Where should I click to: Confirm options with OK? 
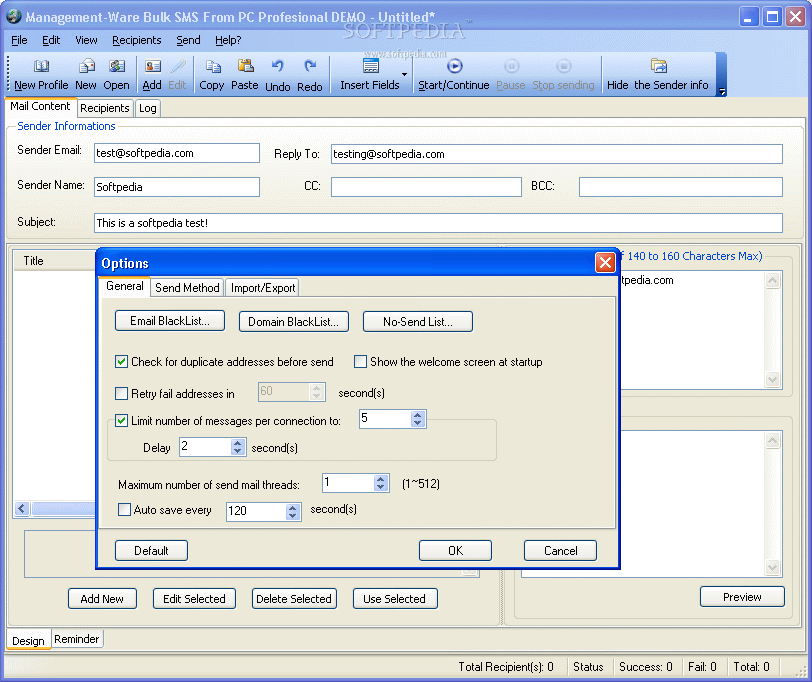[455, 550]
